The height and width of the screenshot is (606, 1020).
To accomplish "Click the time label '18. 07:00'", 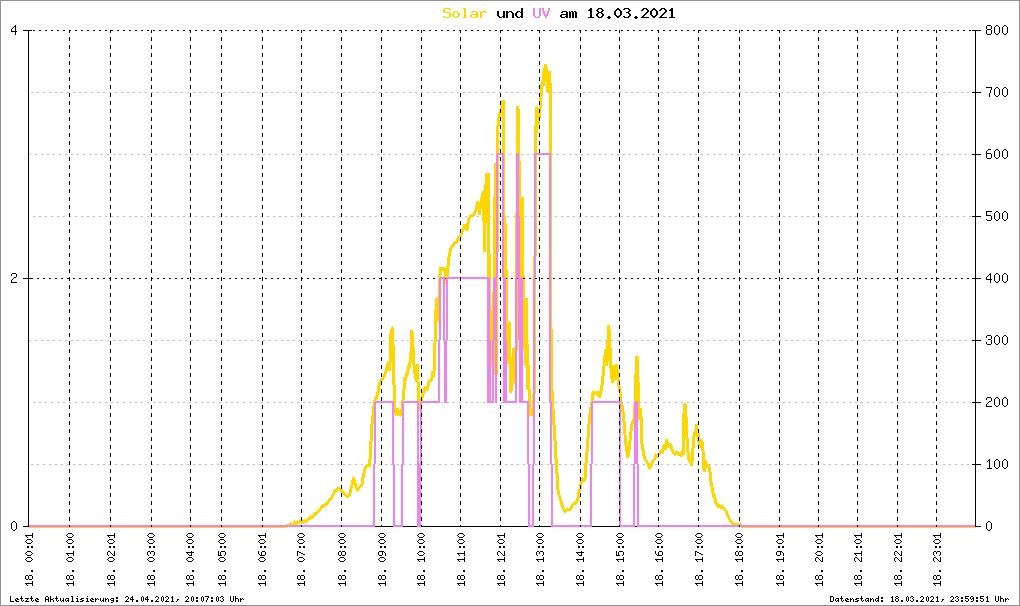I will [x=302, y=560].
